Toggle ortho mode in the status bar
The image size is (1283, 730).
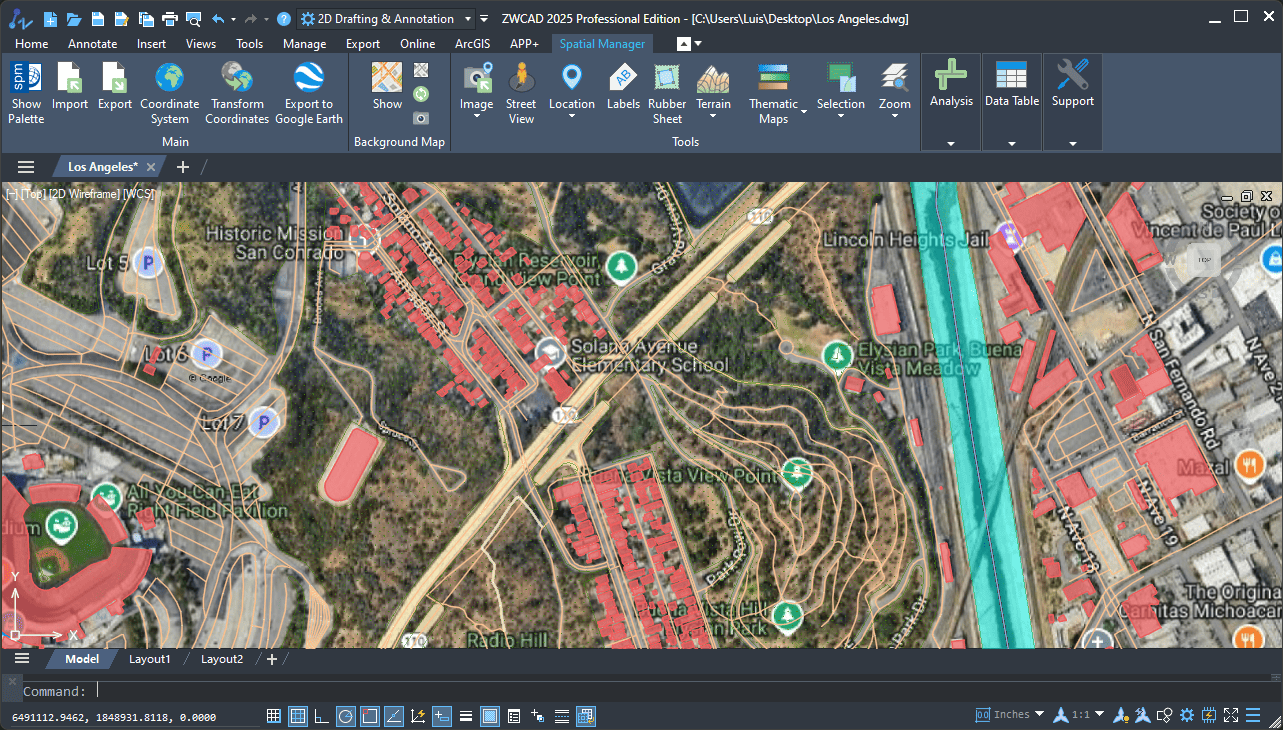tap(322, 715)
